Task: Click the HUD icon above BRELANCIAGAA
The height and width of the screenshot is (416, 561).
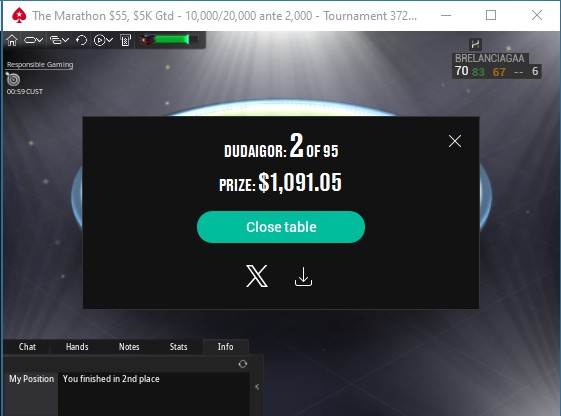Action: pyautogui.click(x=475, y=44)
